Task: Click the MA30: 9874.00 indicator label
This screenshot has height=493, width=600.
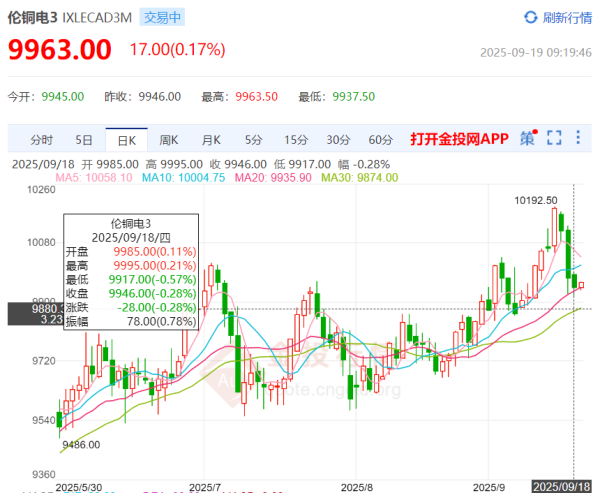Action: 360,178
